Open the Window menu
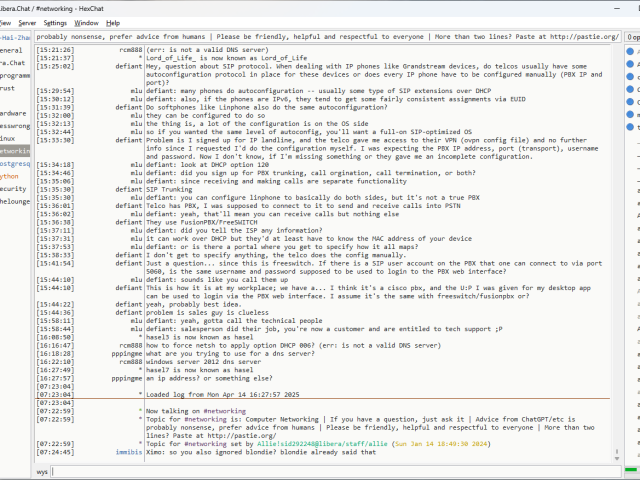Screen dimensions: 640x480 click(x=87, y=22)
